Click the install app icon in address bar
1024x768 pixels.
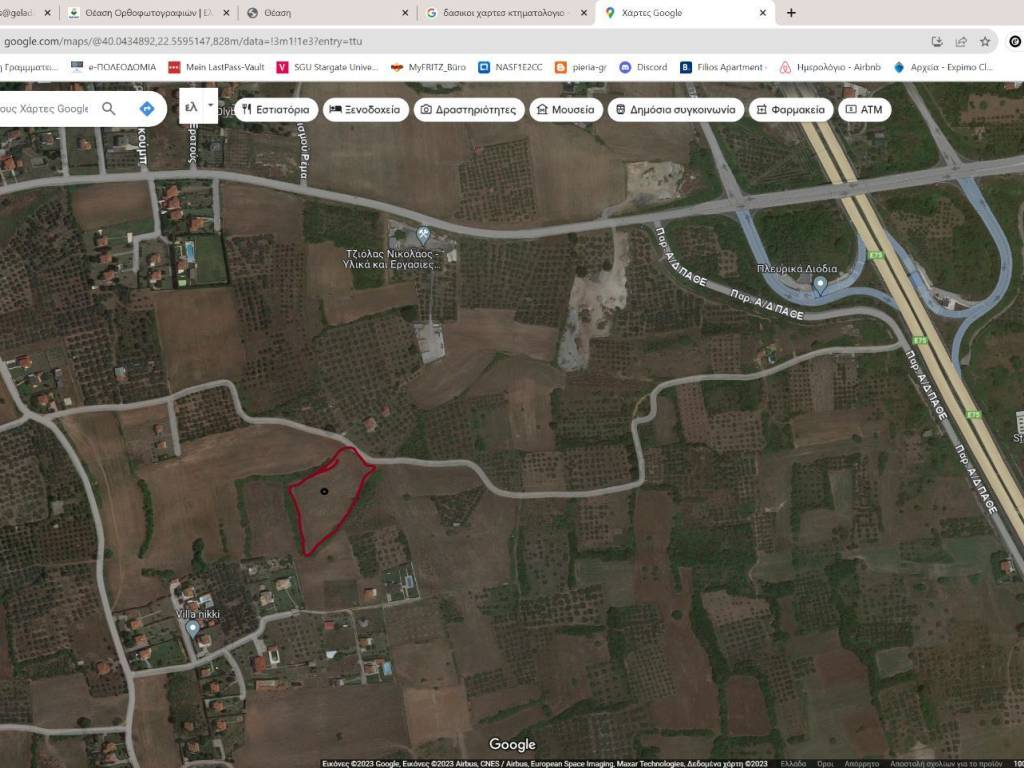(937, 42)
